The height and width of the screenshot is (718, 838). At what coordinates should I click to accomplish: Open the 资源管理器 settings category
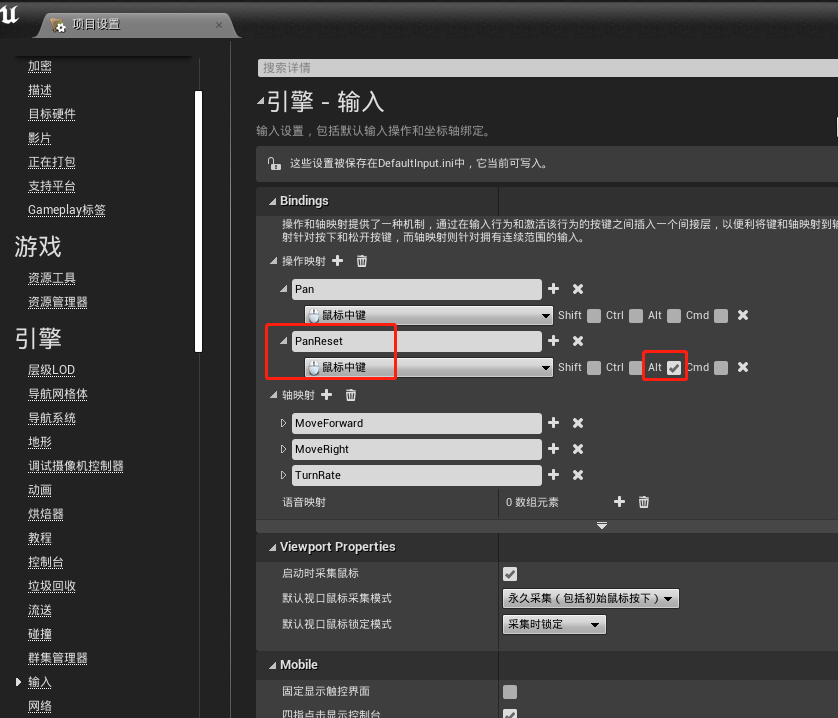coord(57,302)
